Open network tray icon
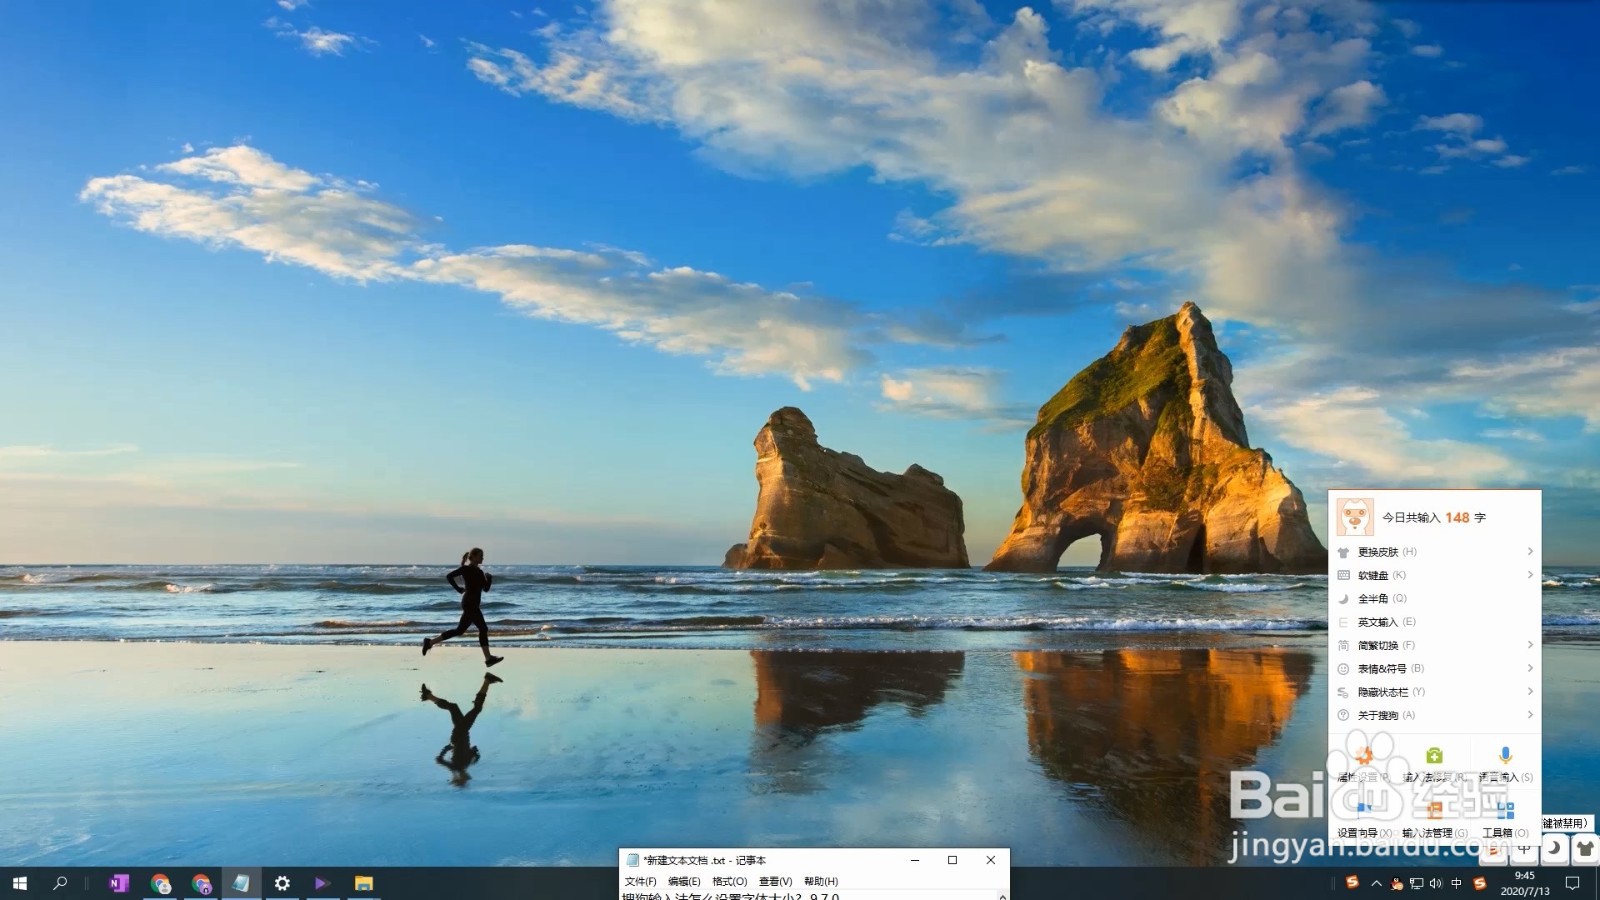 coord(1416,883)
